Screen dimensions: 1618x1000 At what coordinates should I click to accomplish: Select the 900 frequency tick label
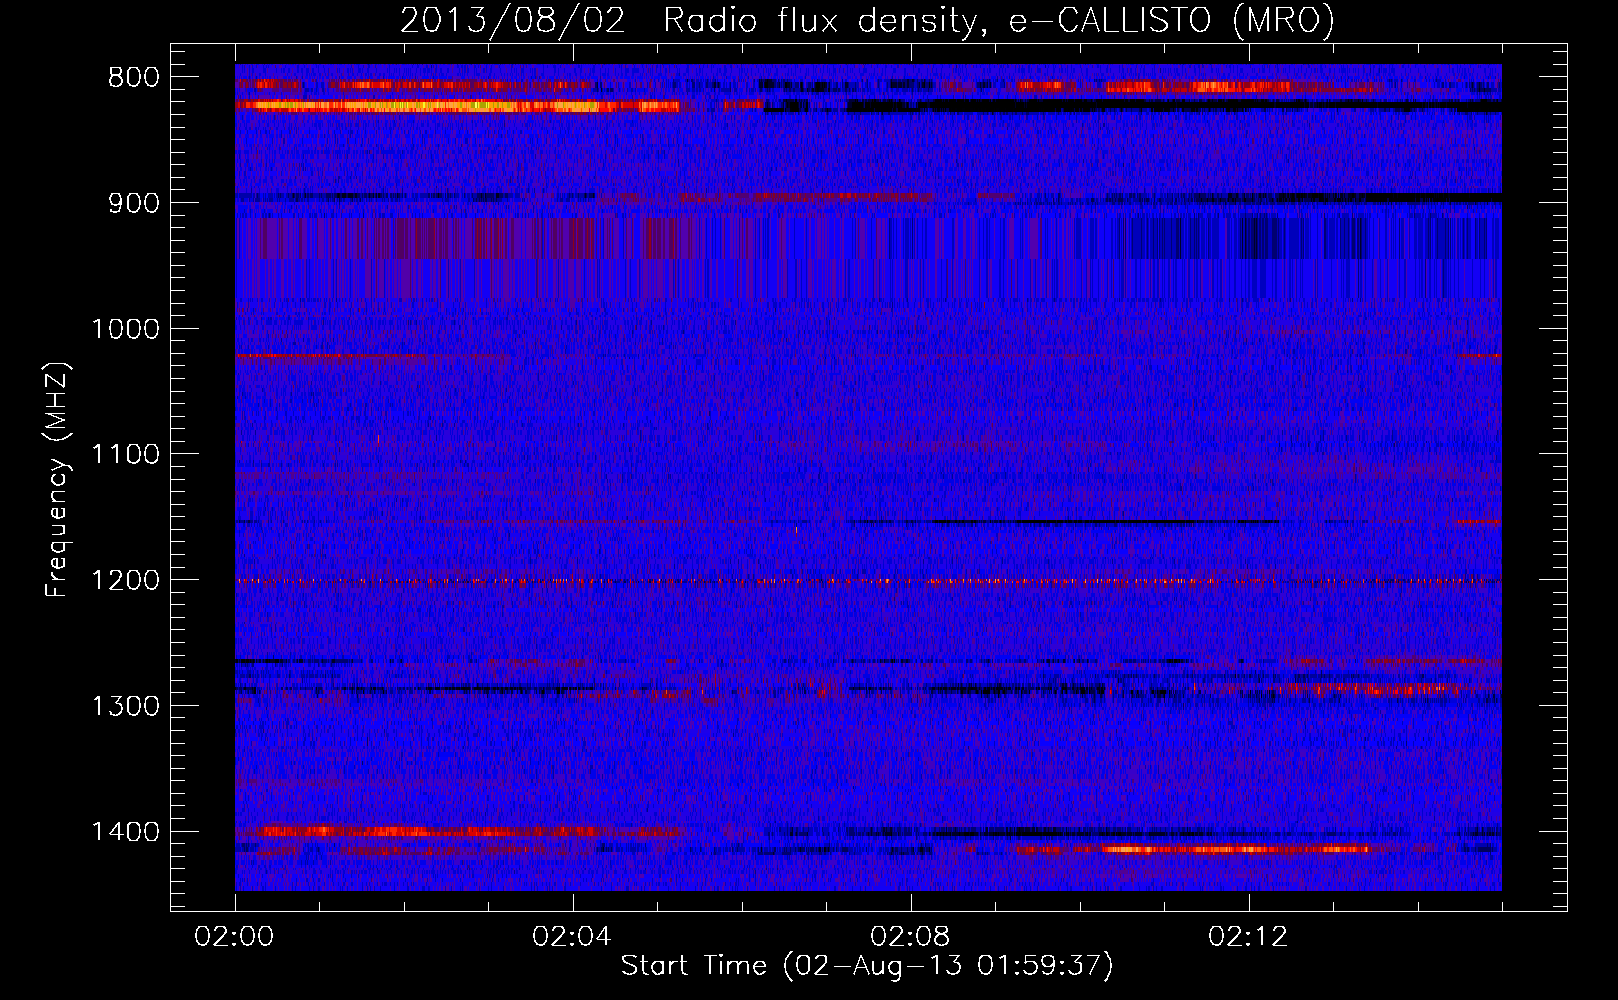click(134, 204)
